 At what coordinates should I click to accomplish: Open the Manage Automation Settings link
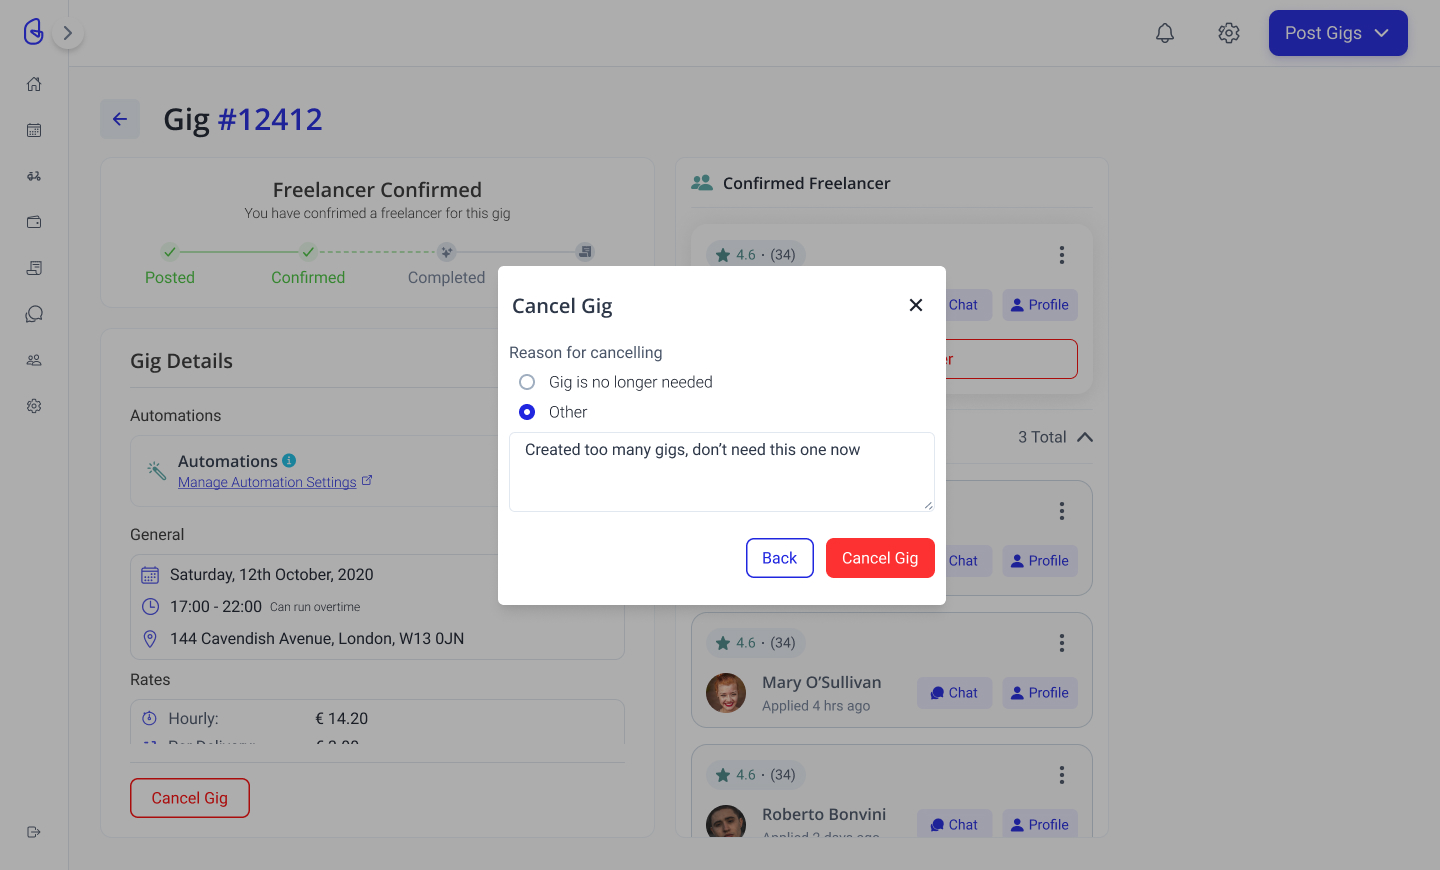(x=267, y=482)
